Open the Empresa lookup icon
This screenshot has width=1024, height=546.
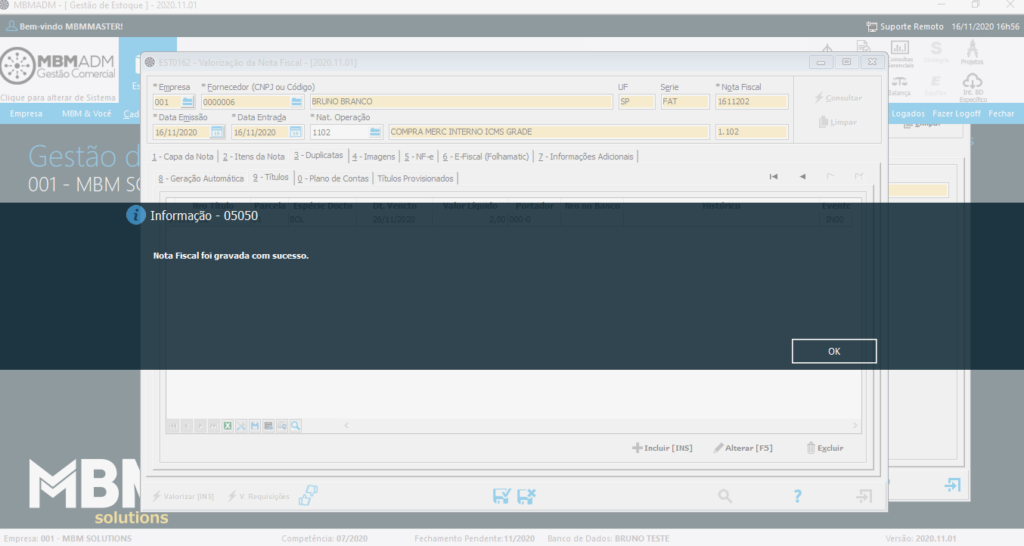point(187,102)
